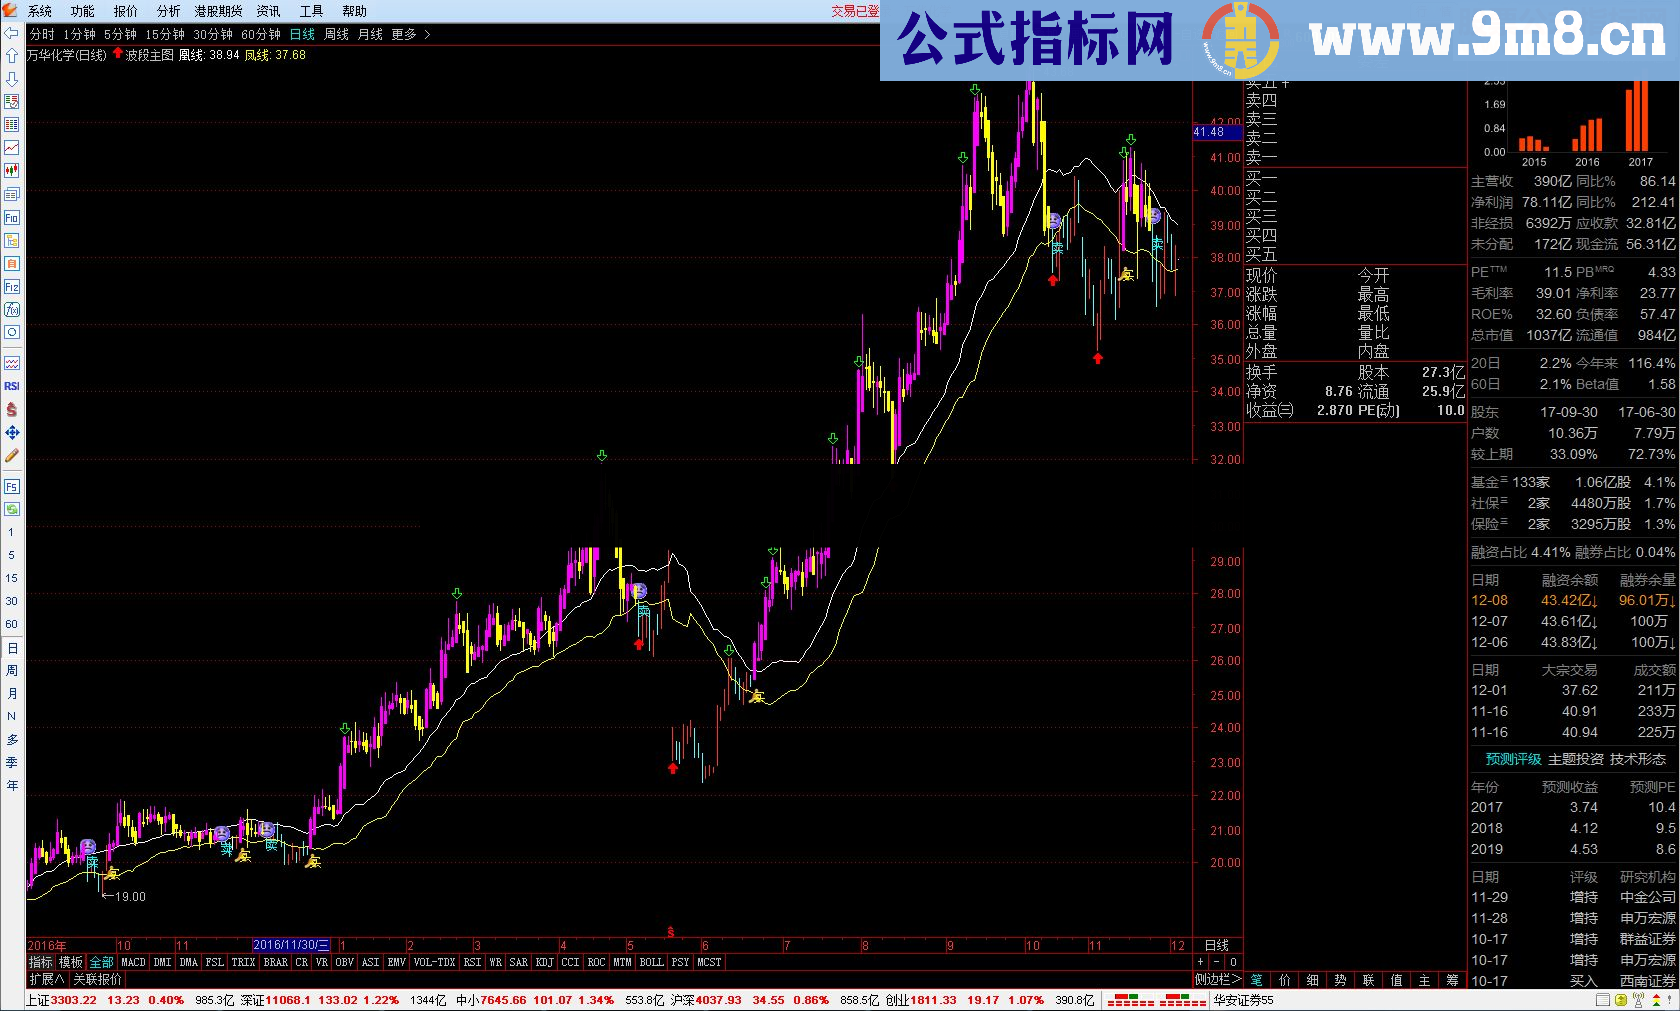The width and height of the screenshot is (1680, 1011).
Task: Click the up-arrow previous stock icon
Action: pyautogui.click(x=11, y=55)
